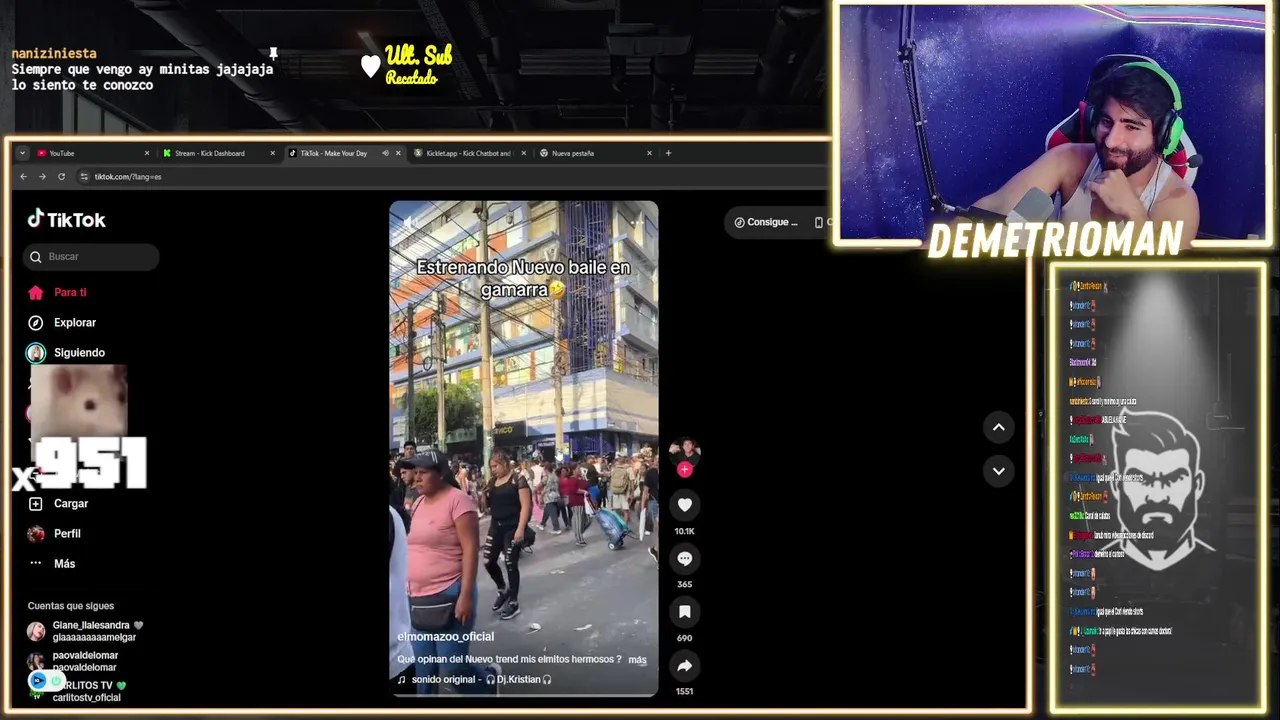Like the video with heart icon

(684, 505)
